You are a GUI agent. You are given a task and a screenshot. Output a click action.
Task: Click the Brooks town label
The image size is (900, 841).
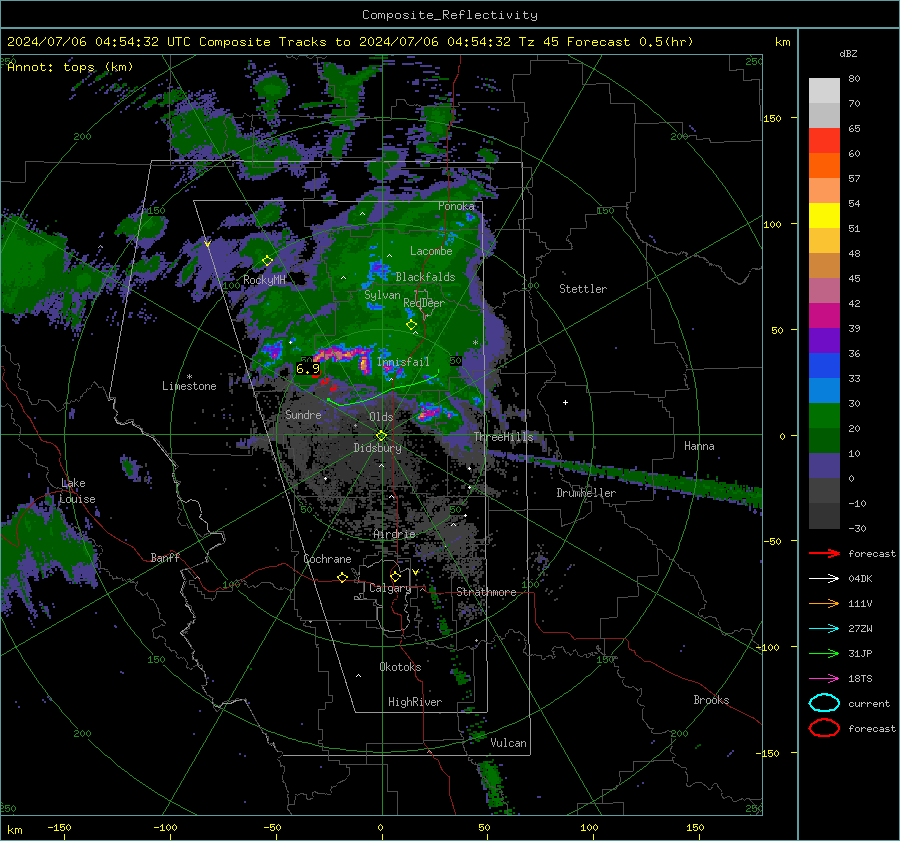[x=711, y=700]
